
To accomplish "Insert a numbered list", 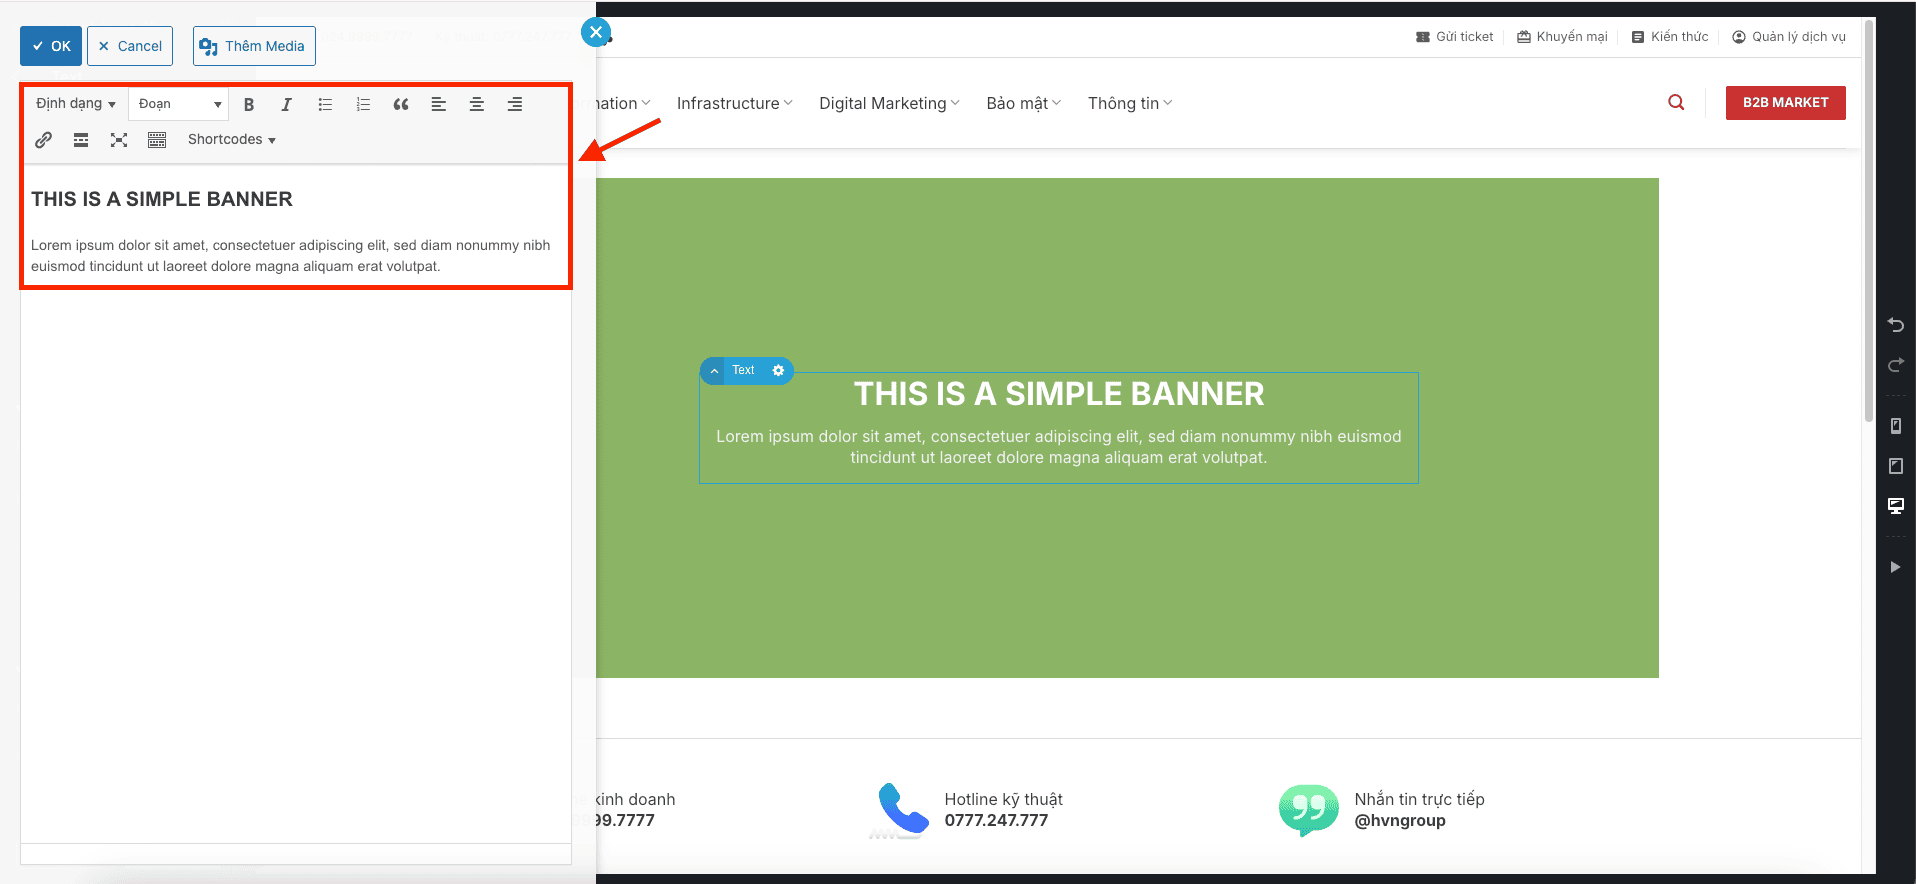I will pyautogui.click(x=363, y=104).
